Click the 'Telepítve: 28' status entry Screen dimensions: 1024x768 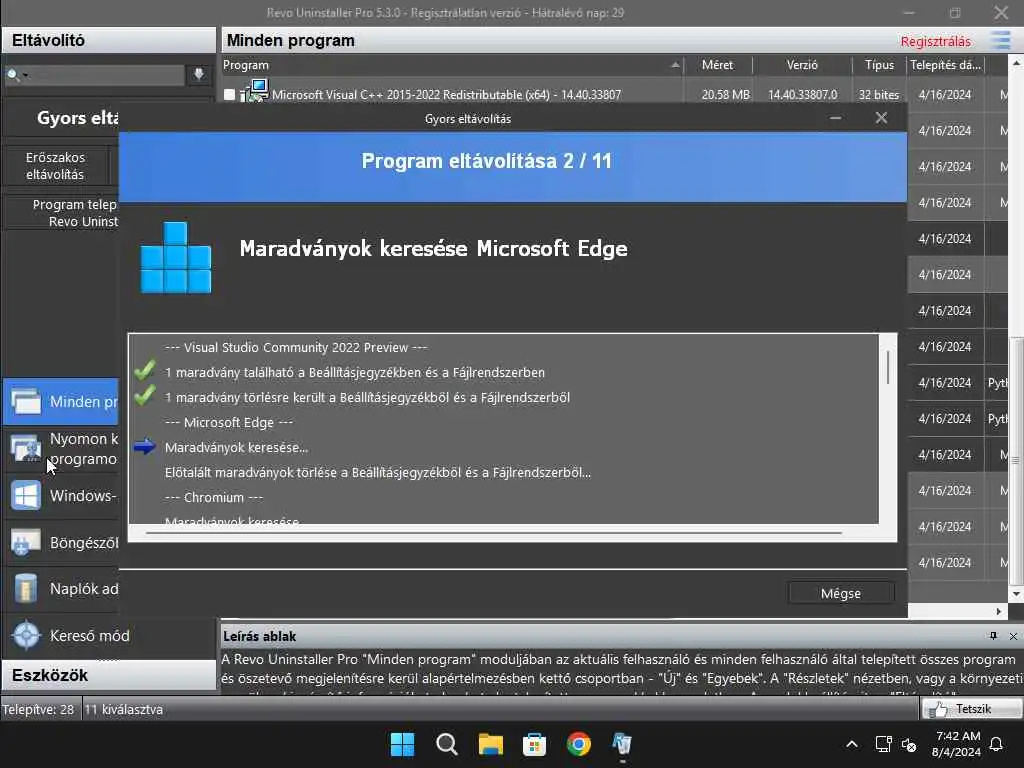click(38, 709)
